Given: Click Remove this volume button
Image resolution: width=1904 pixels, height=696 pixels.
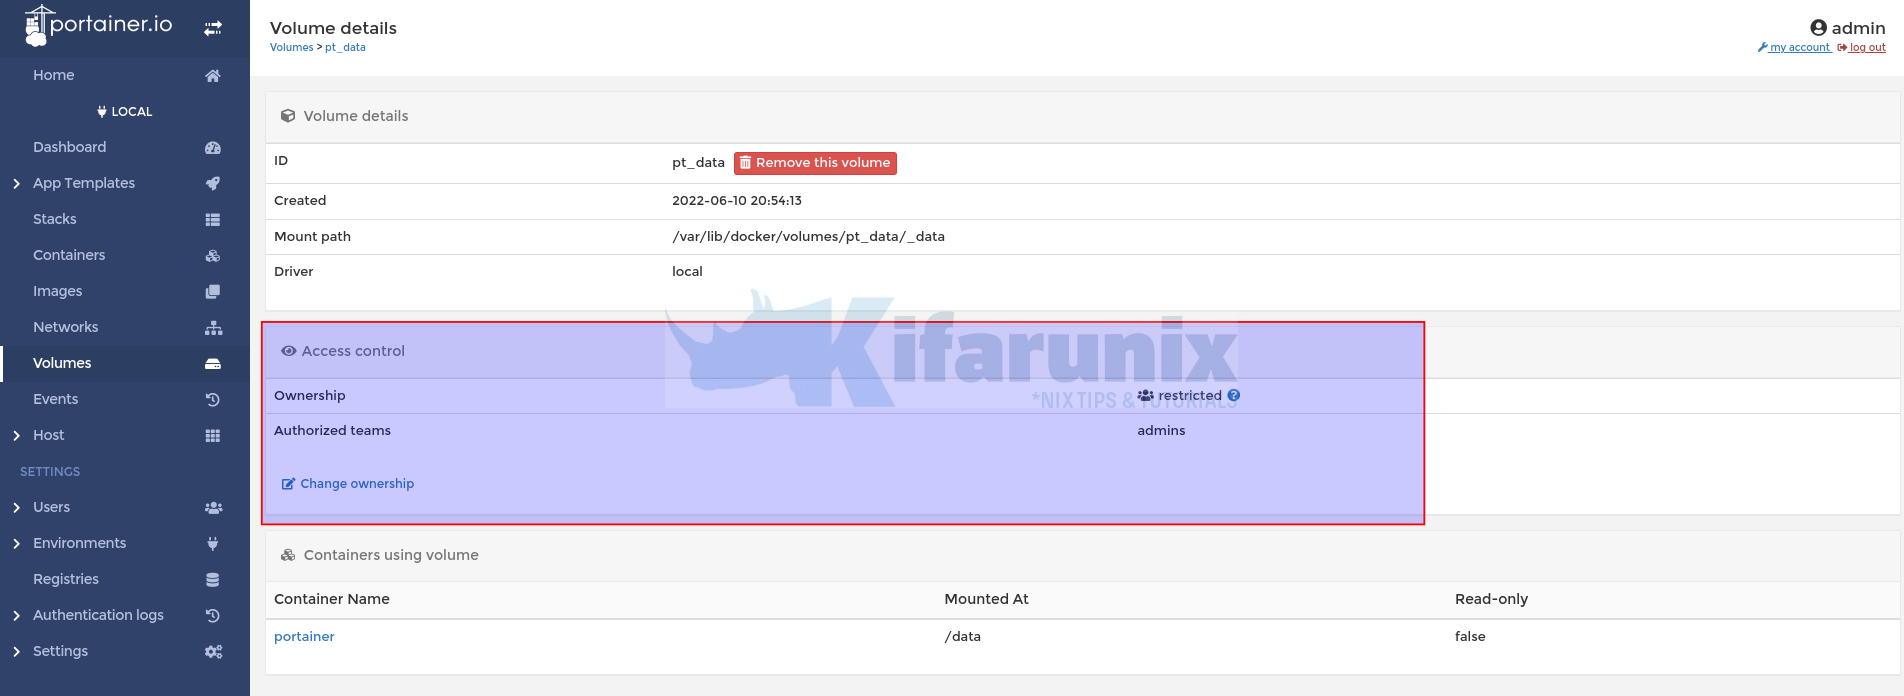Looking at the screenshot, I should click(x=815, y=163).
